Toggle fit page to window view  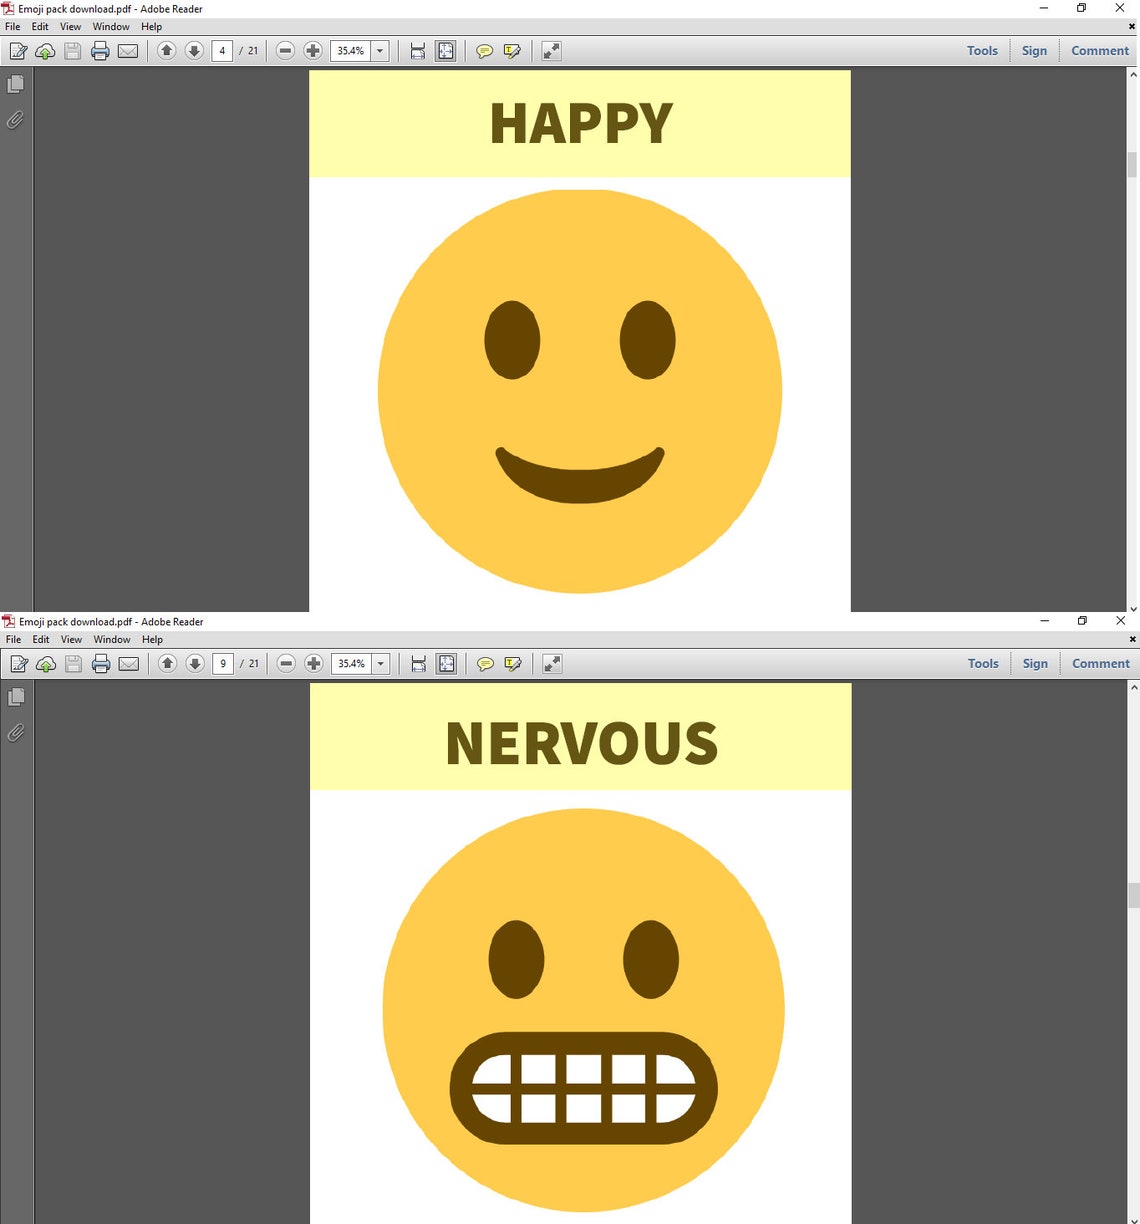[x=445, y=51]
